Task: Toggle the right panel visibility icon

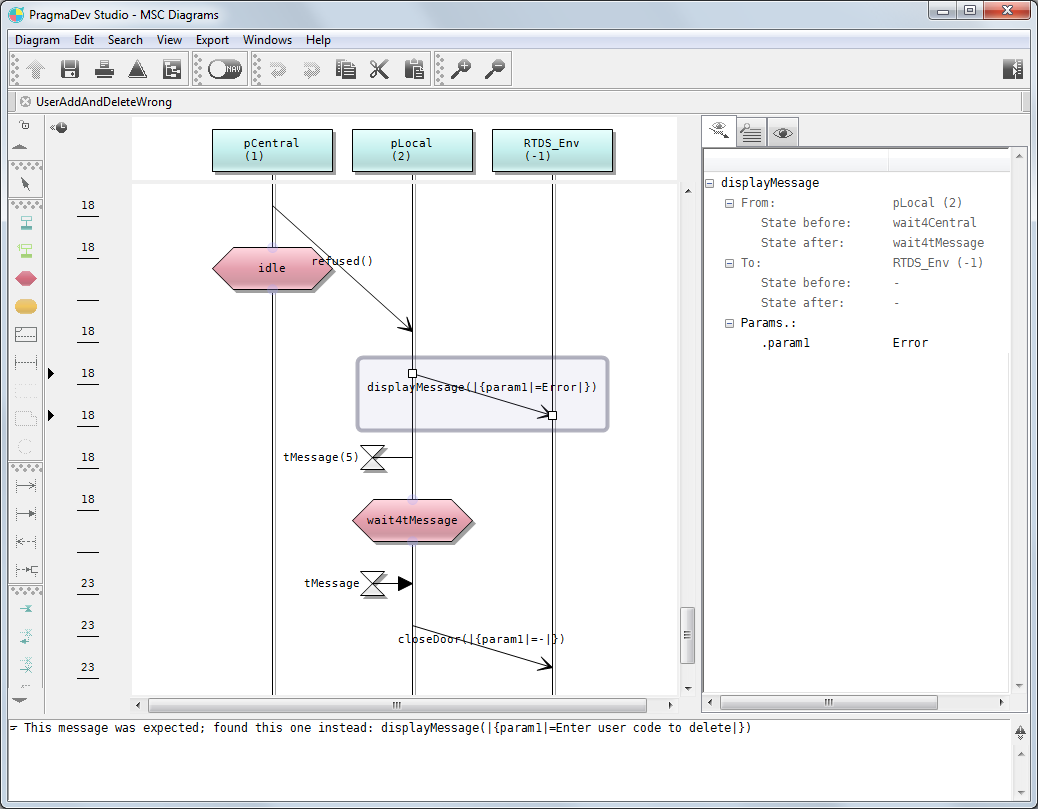Action: point(1013,69)
